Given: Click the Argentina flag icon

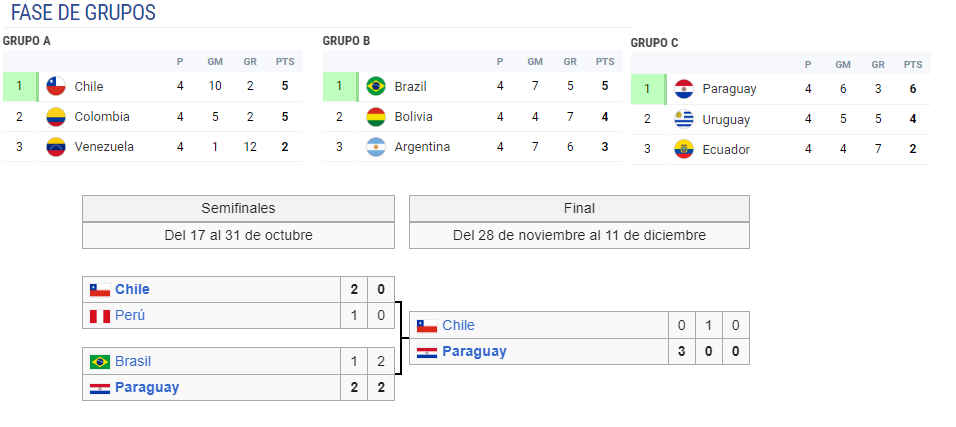Looking at the screenshot, I should tap(376, 146).
